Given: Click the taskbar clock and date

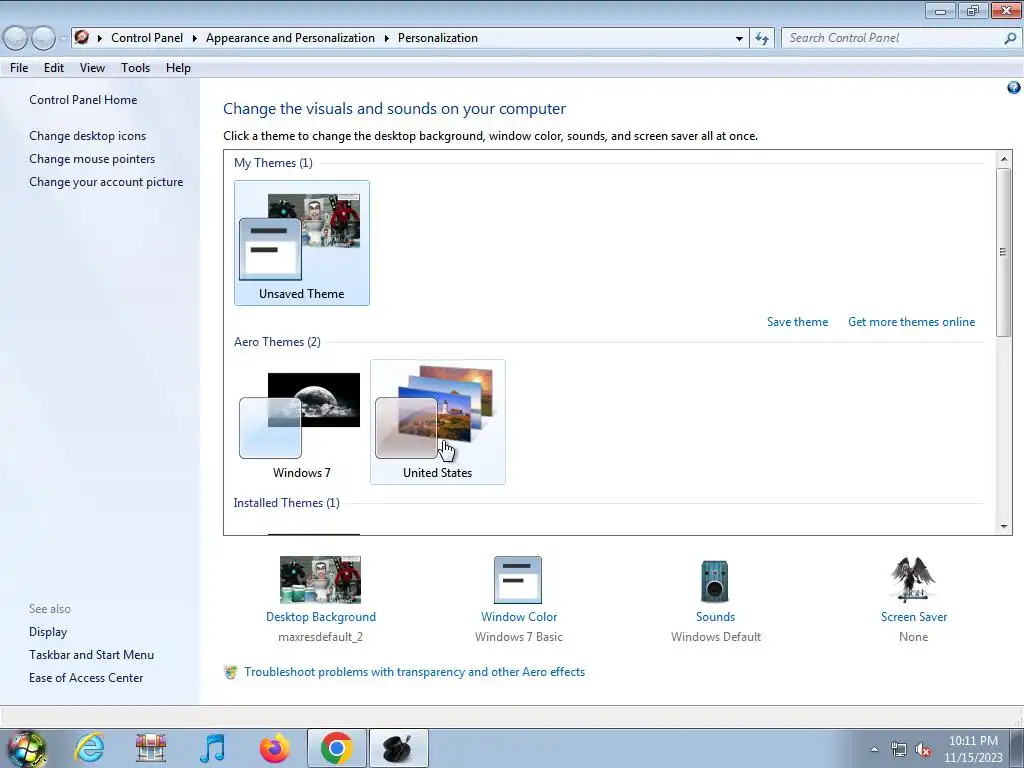Looking at the screenshot, I should point(973,749).
